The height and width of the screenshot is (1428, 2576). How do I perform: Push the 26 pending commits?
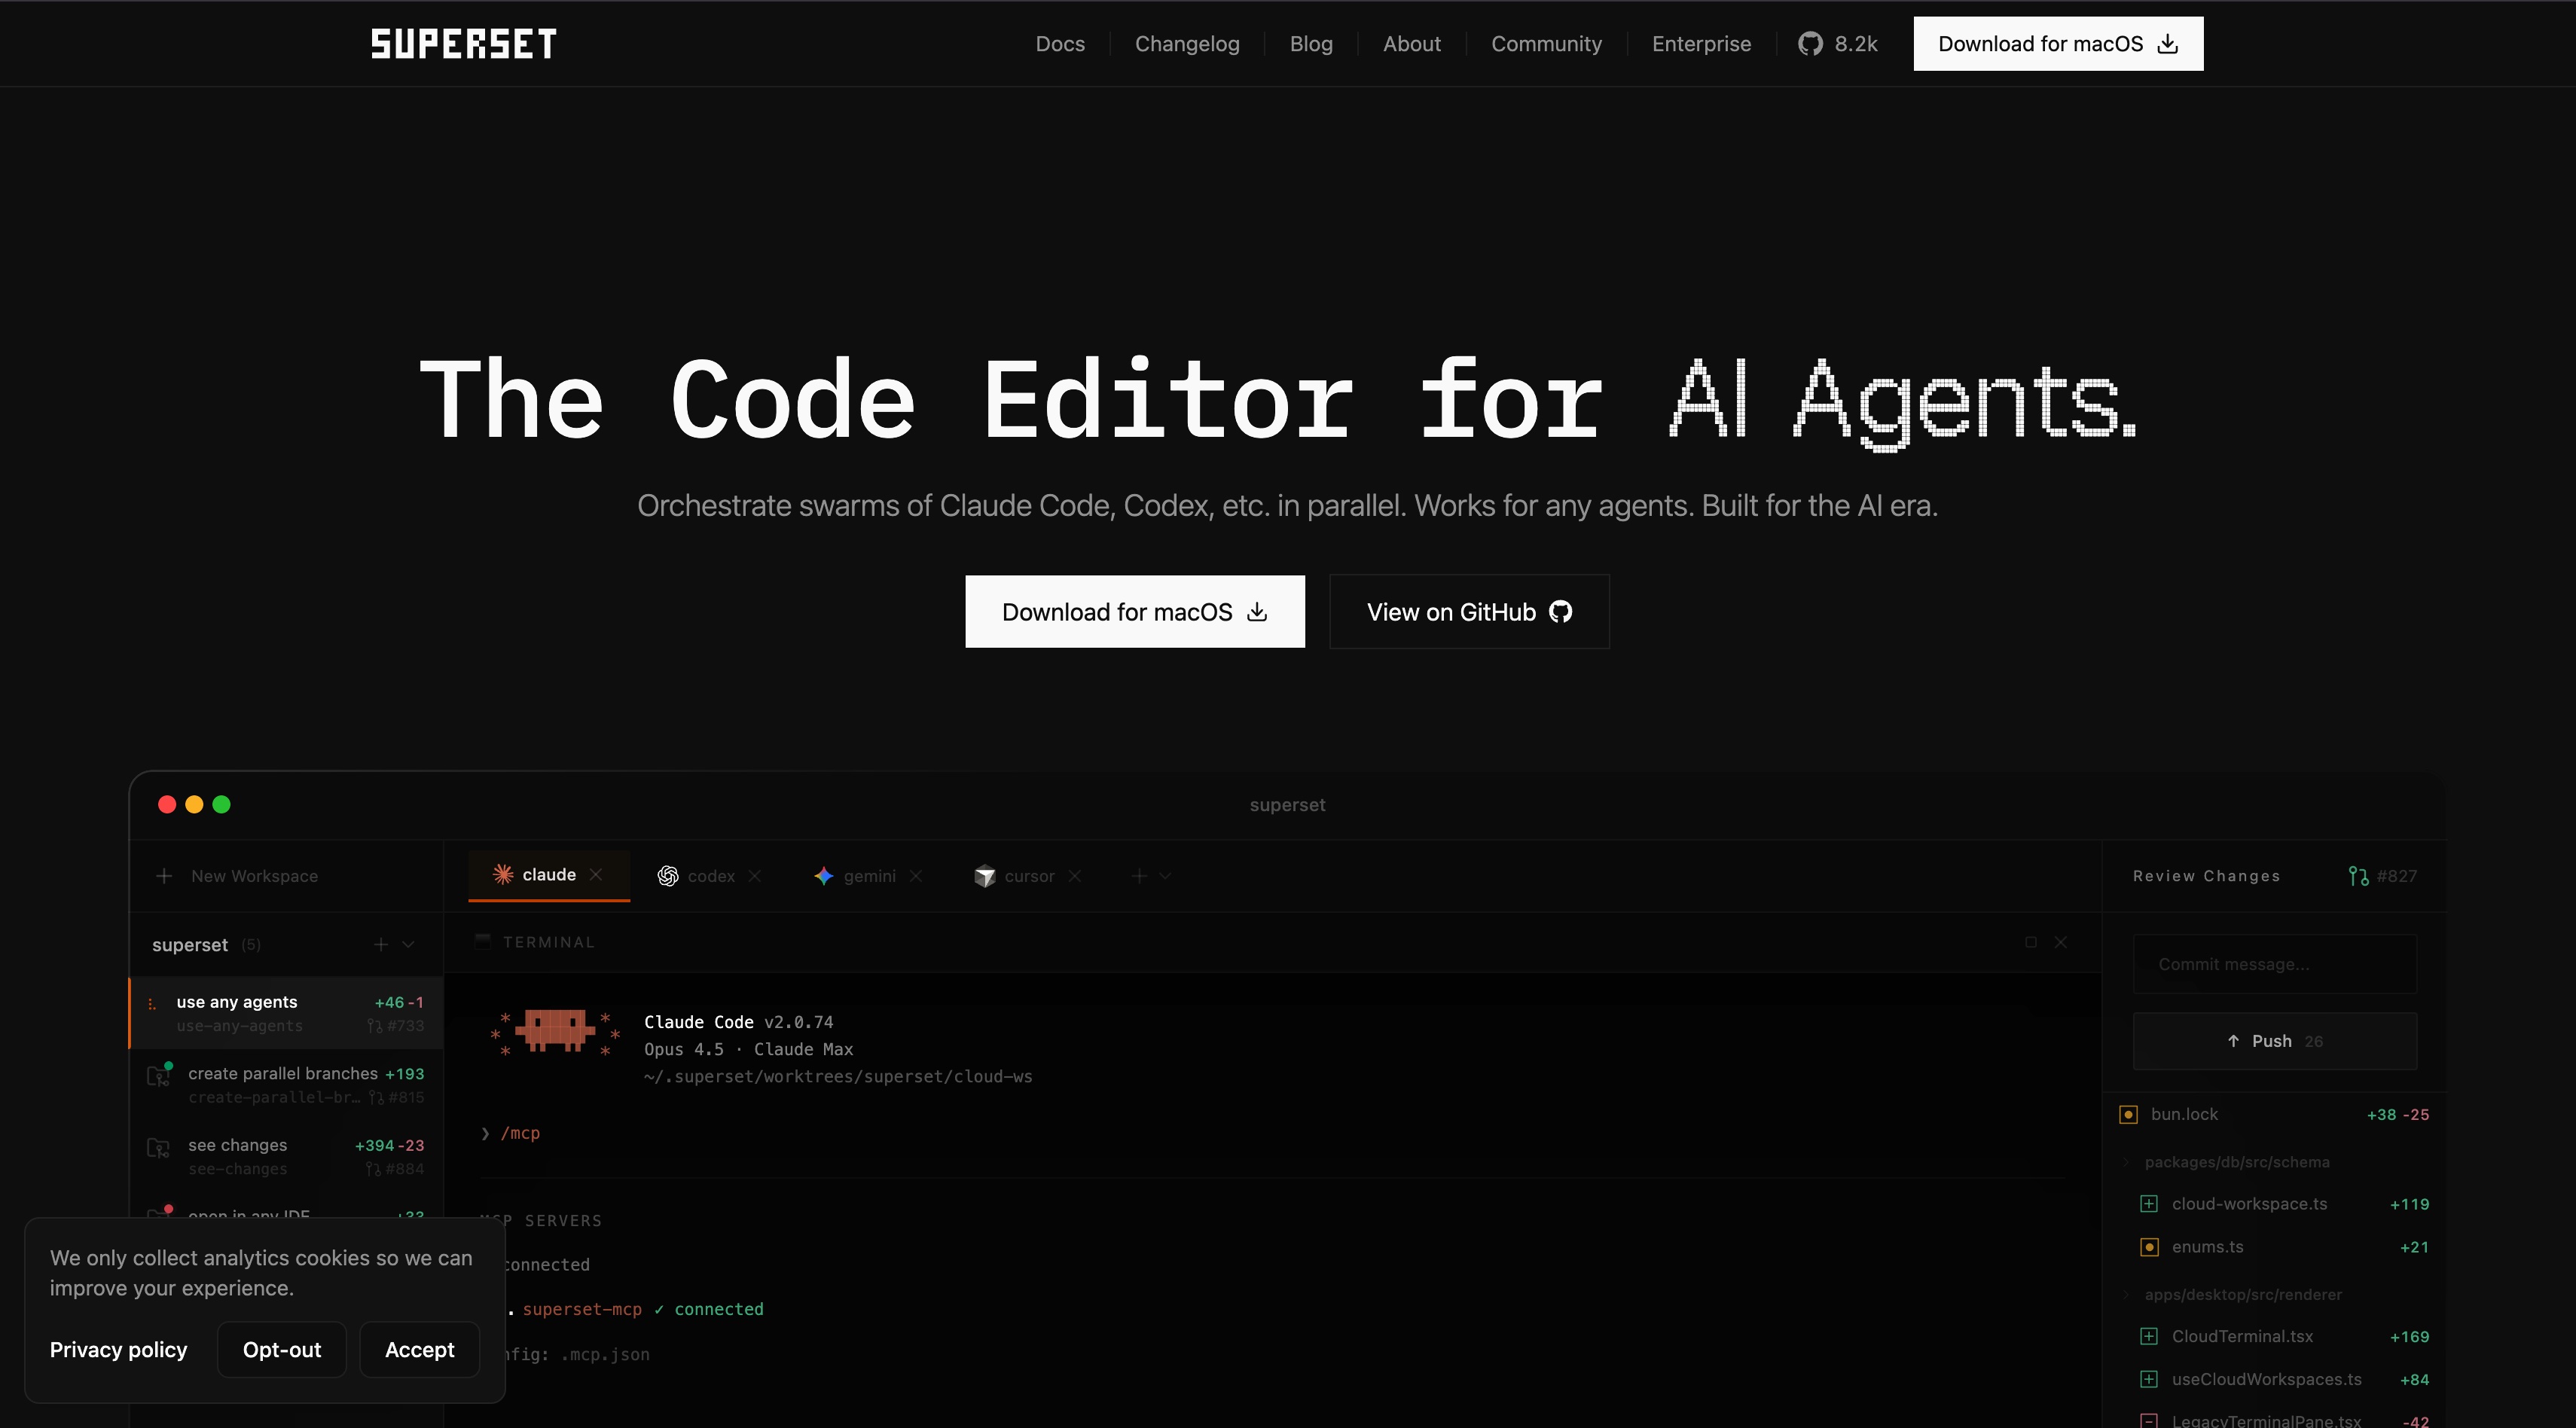pos(2274,1040)
